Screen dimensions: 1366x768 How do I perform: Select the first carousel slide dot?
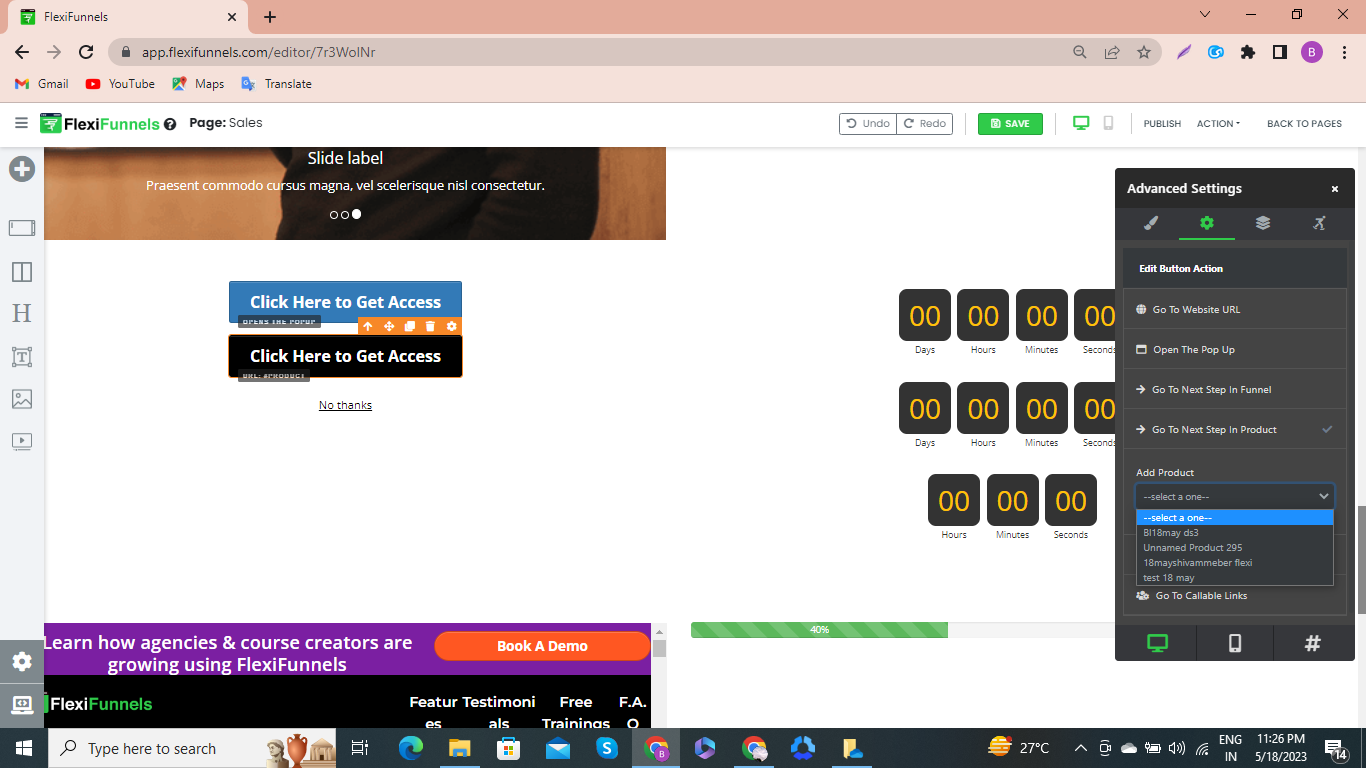[334, 214]
